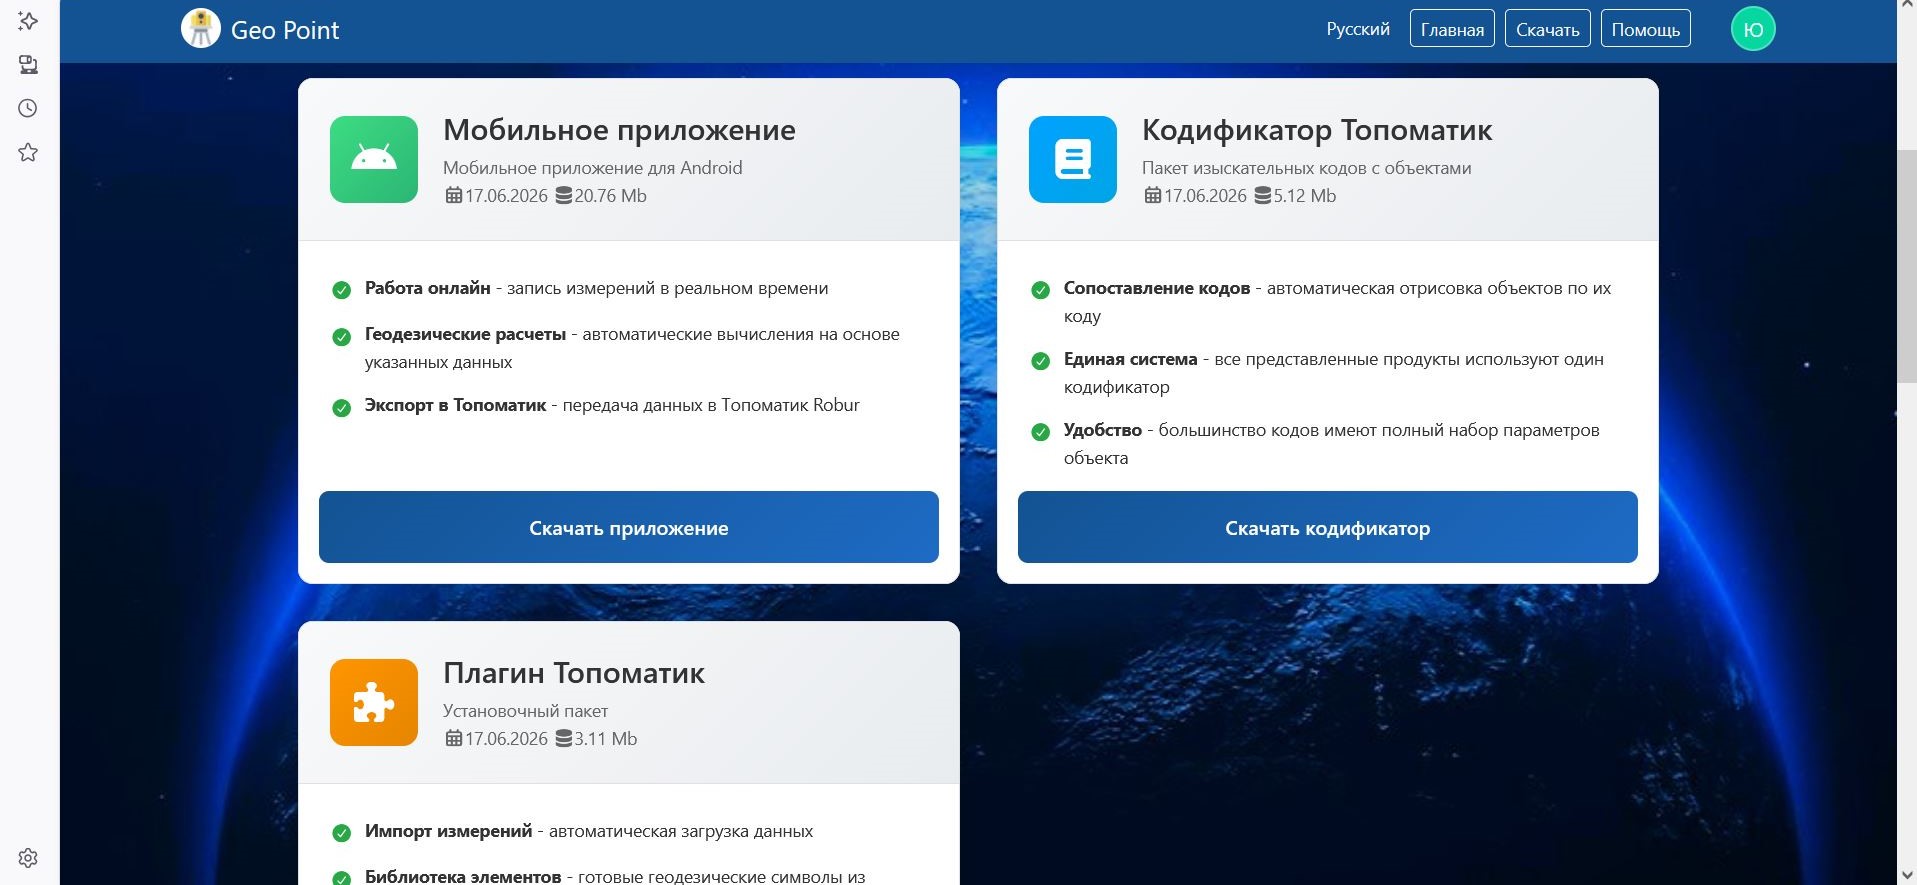
Task: Click the checkmark beside Сопоставление кодов
Action: 1040,290
